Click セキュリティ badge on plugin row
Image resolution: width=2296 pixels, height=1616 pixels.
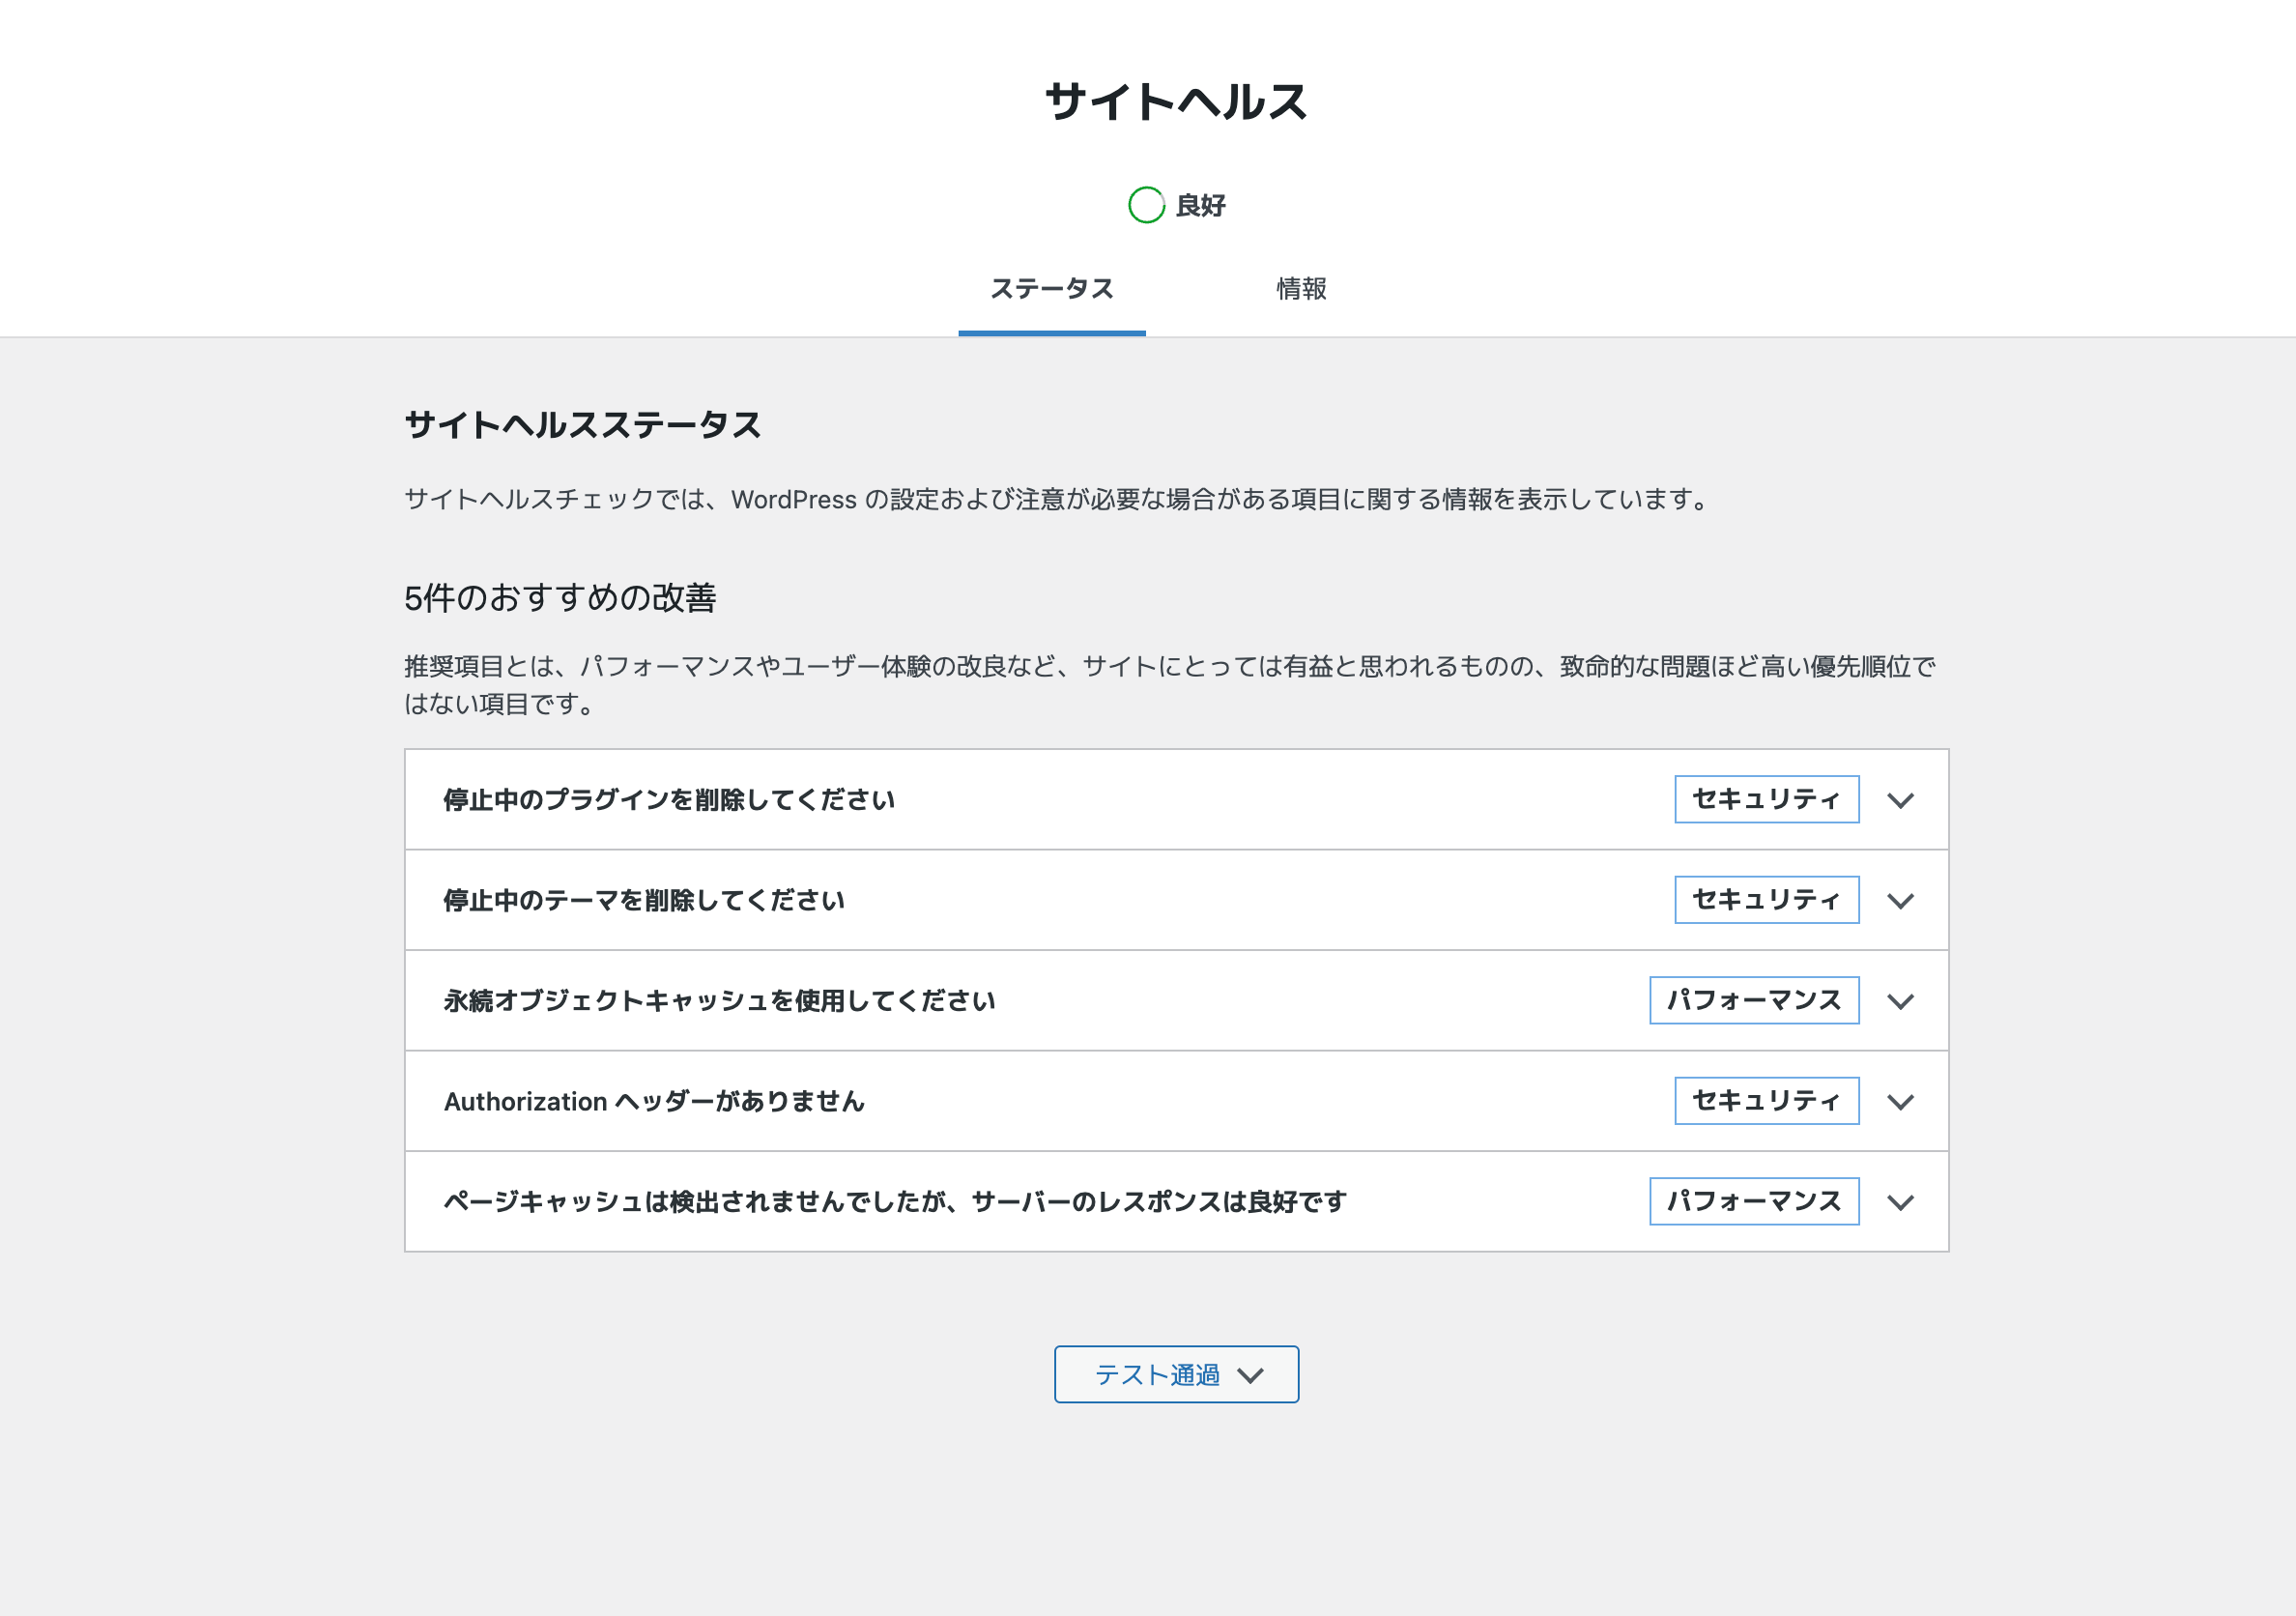[1766, 799]
